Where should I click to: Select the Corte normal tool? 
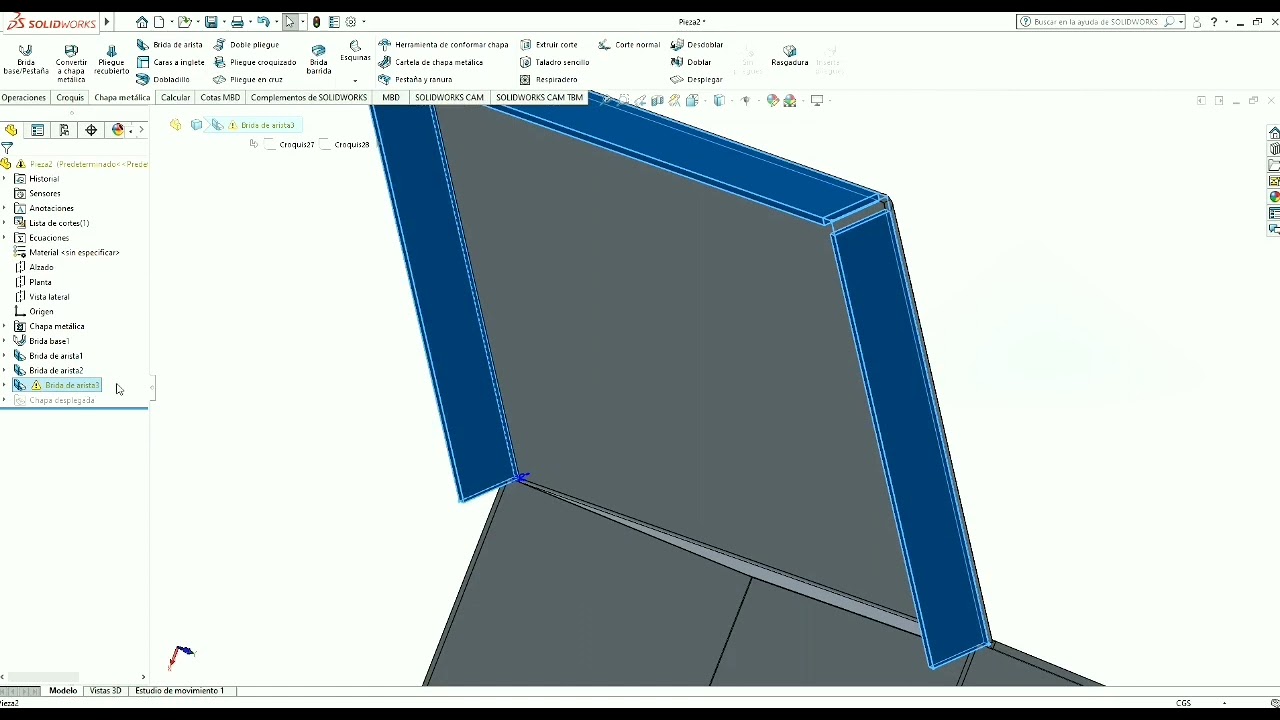pyautogui.click(x=630, y=45)
